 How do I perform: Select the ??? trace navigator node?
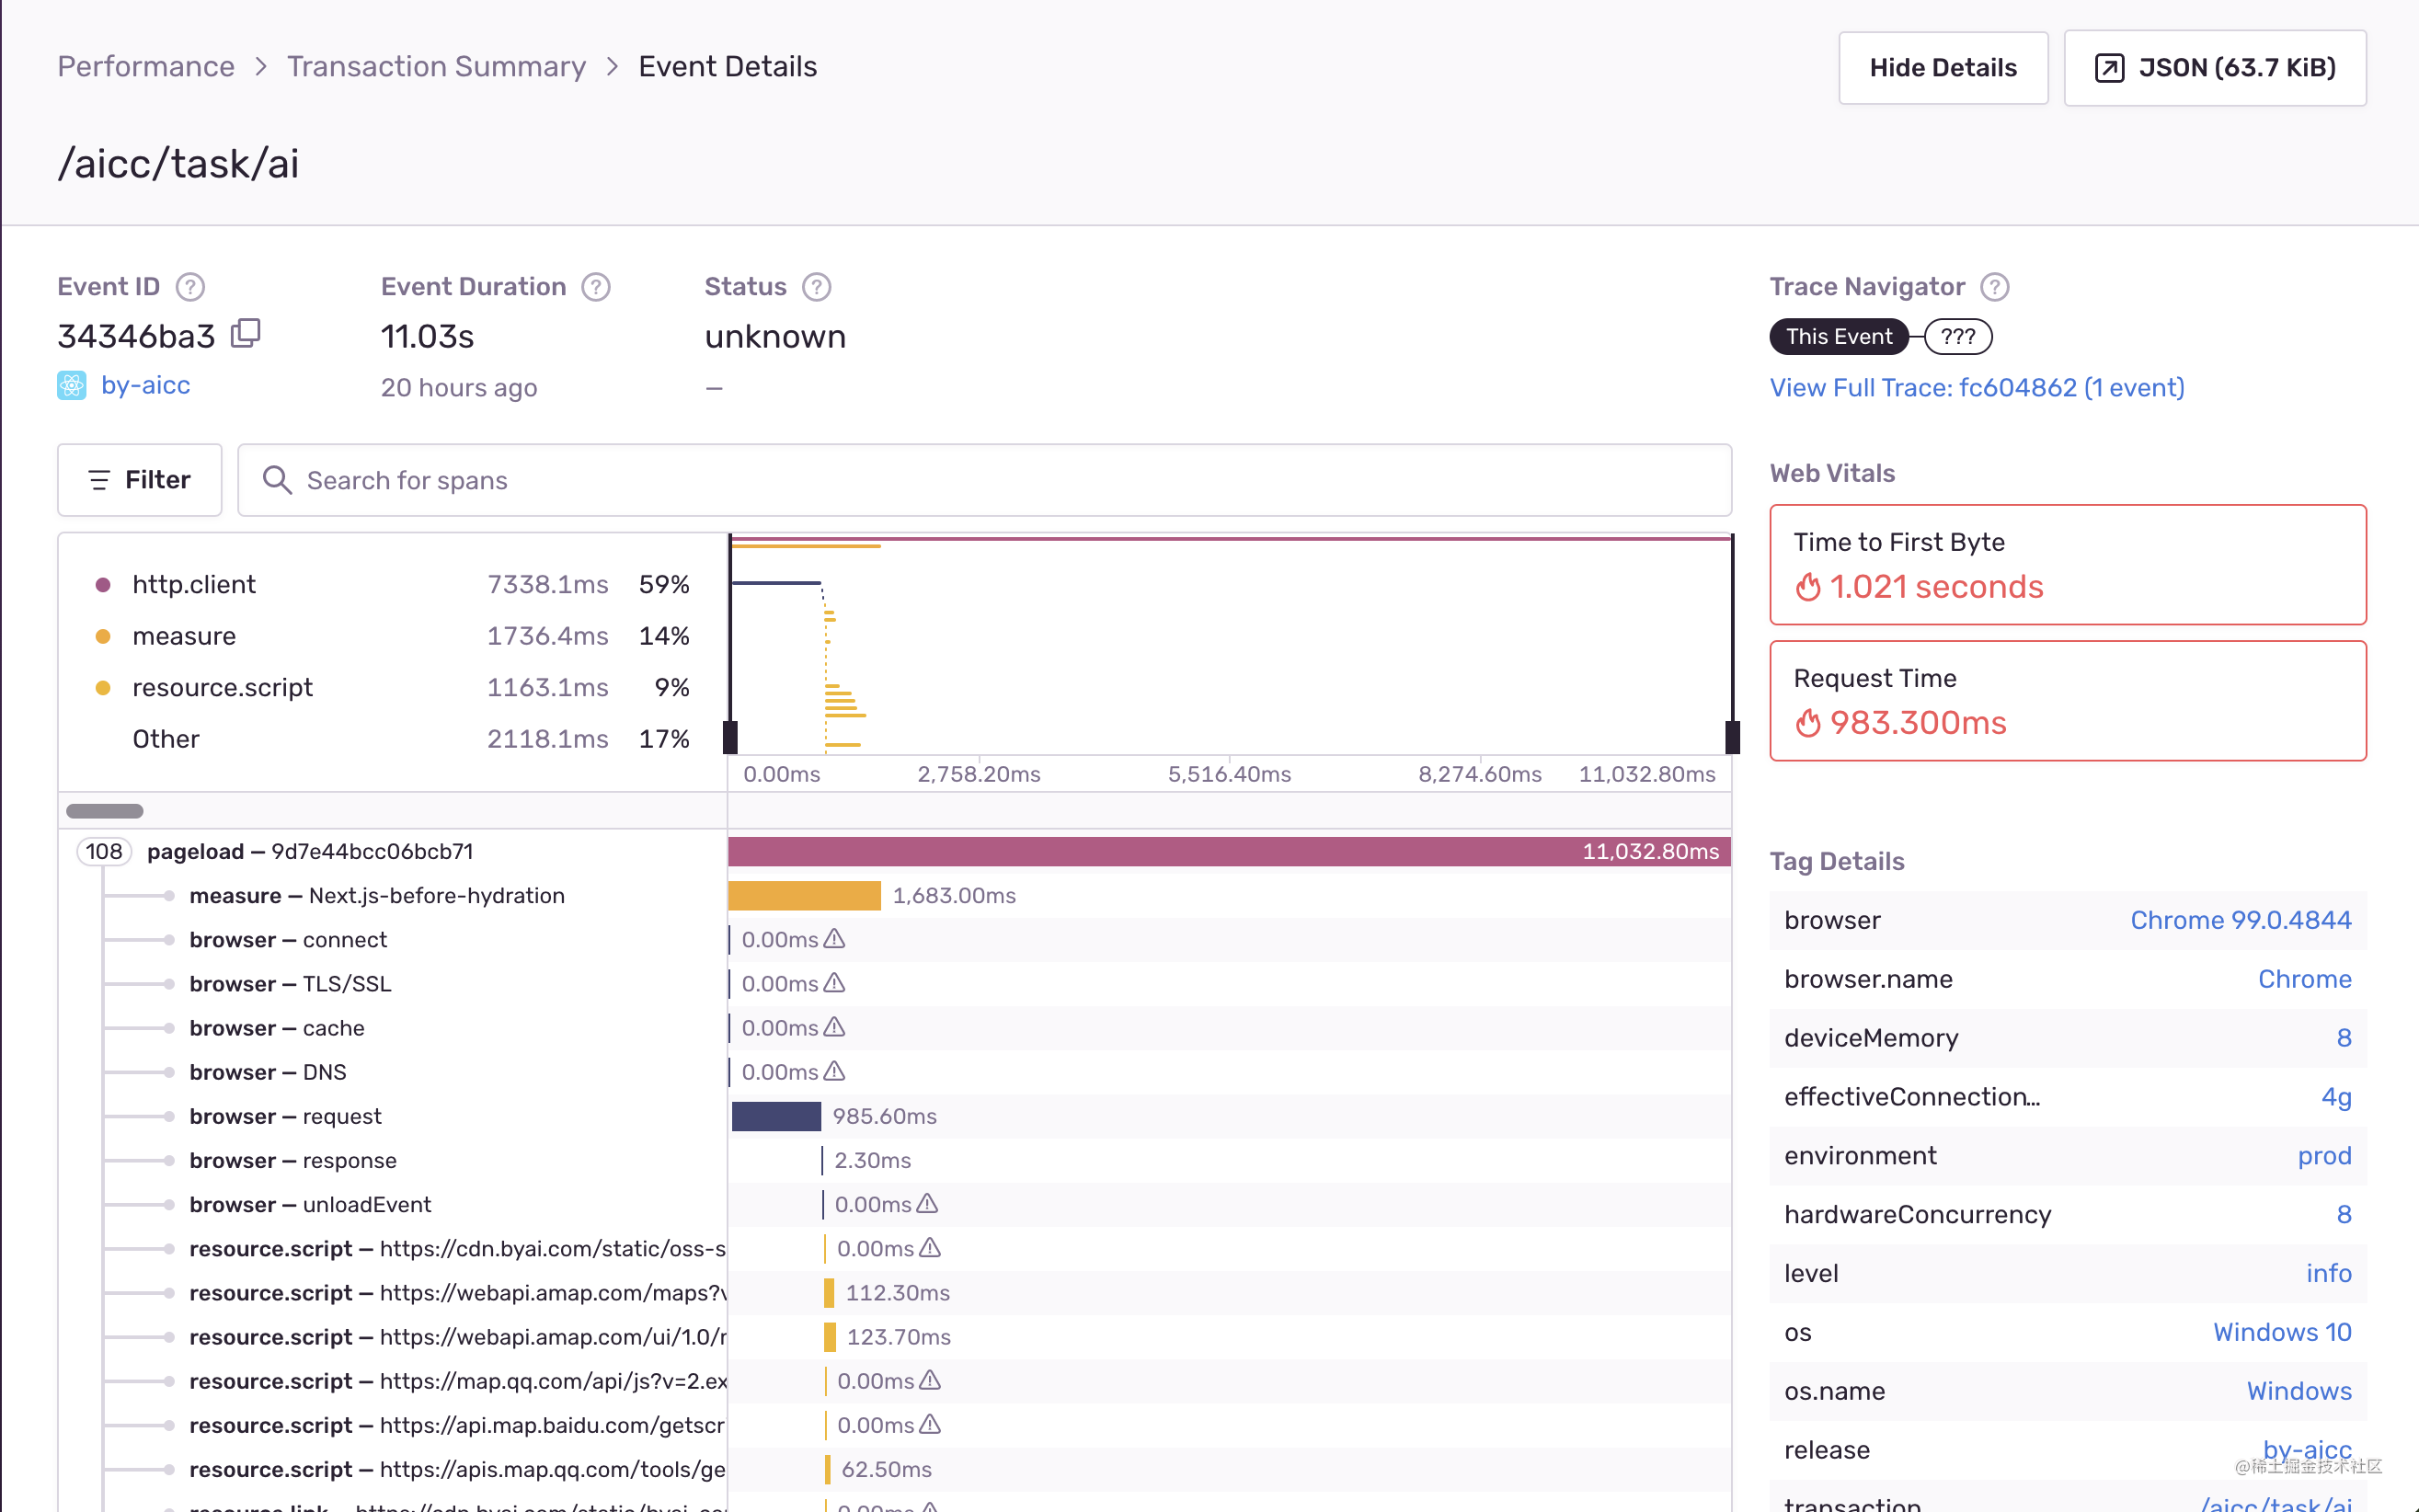coord(1958,337)
